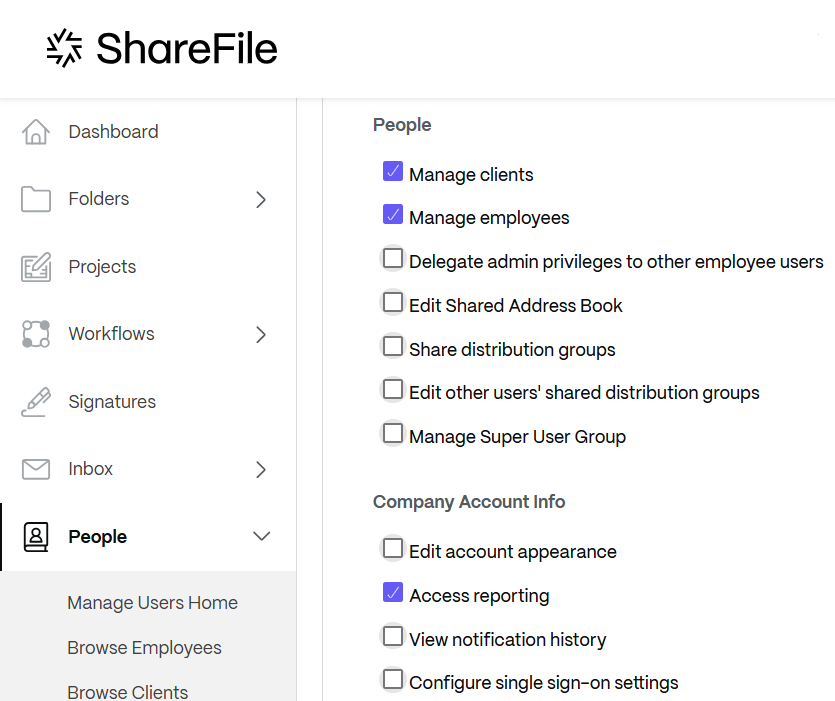This screenshot has width=835, height=701.
Task: Open Dashboard via its home icon
Action: tap(35, 131)
